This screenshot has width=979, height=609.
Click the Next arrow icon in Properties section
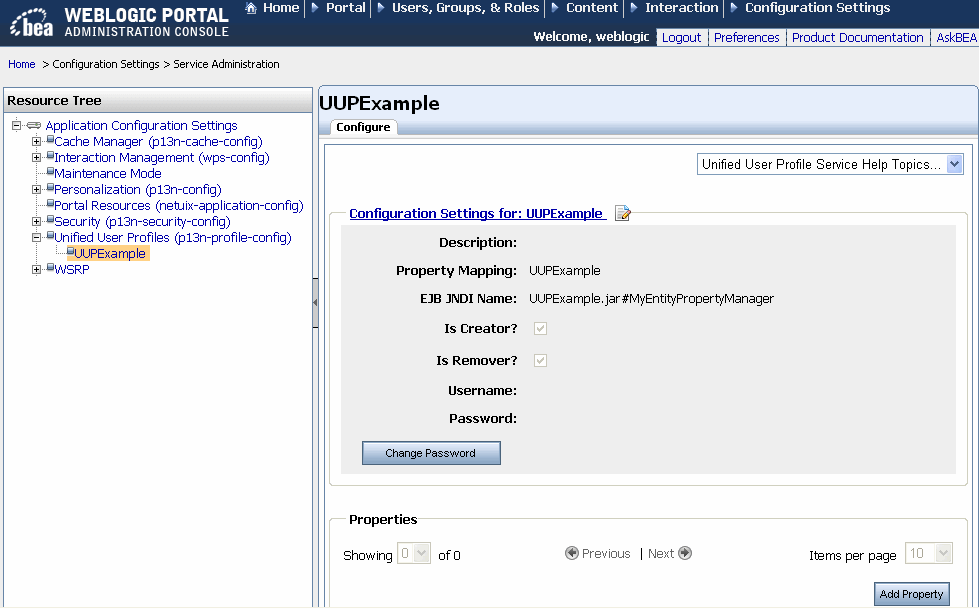tap(686, 553)
